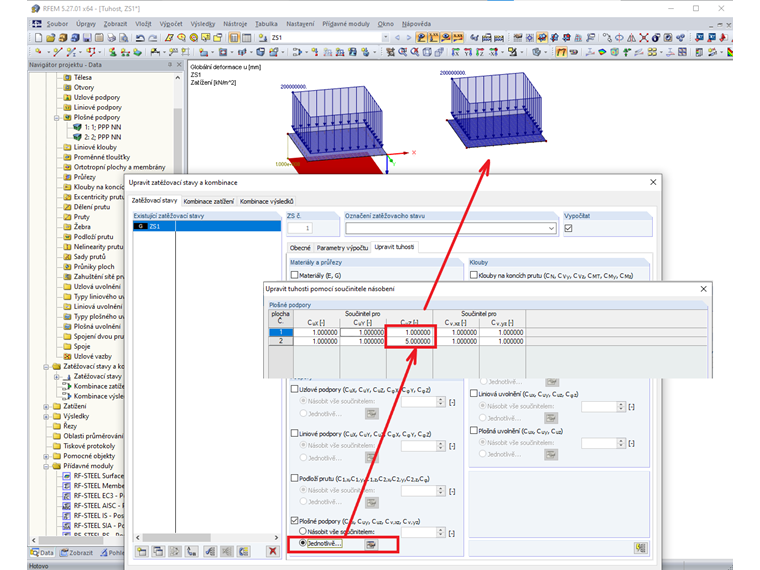The image size is (760, 570).
Task: Click the Print preview magnifier icon
Action: click(x=124, y=37)
